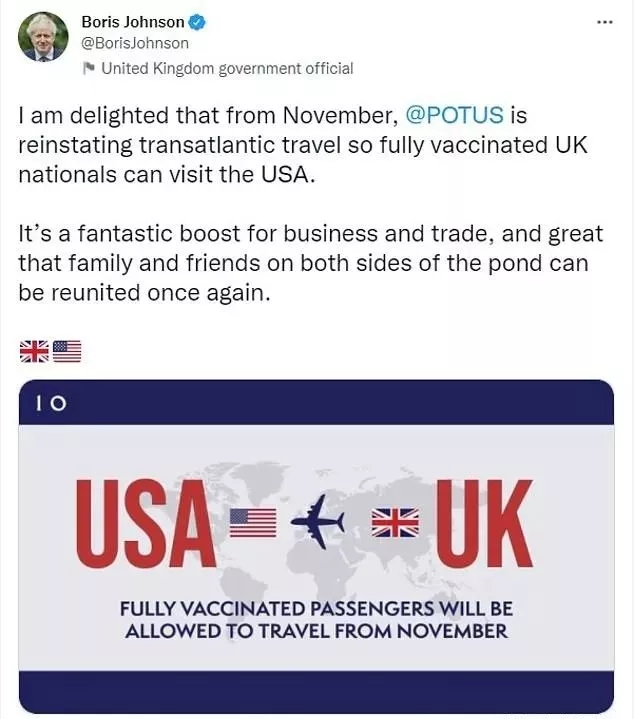
Task: Click the UK flag emoji below tweet text
Action: [x=34, y=351]
